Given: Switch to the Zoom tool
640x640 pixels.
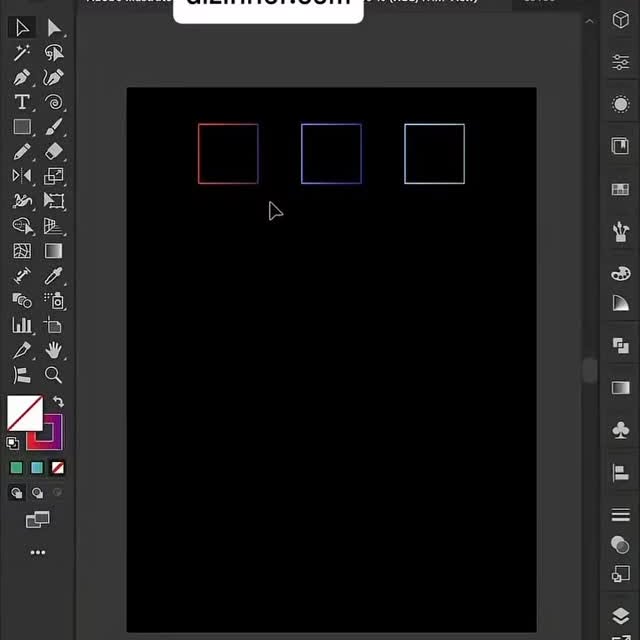Looking at the screenshot, I should pyautogui.click(x=54, y=375).
